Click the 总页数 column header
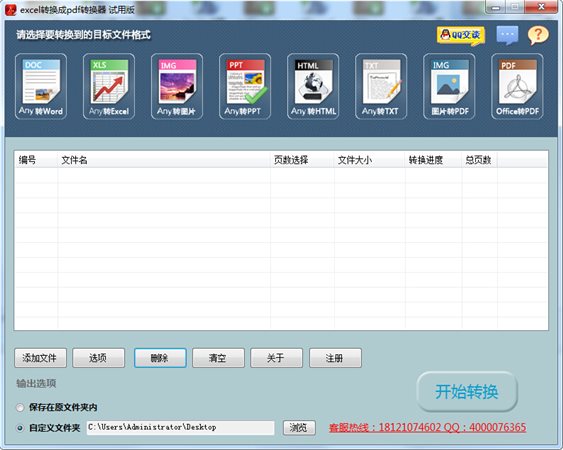 [480, 160]
